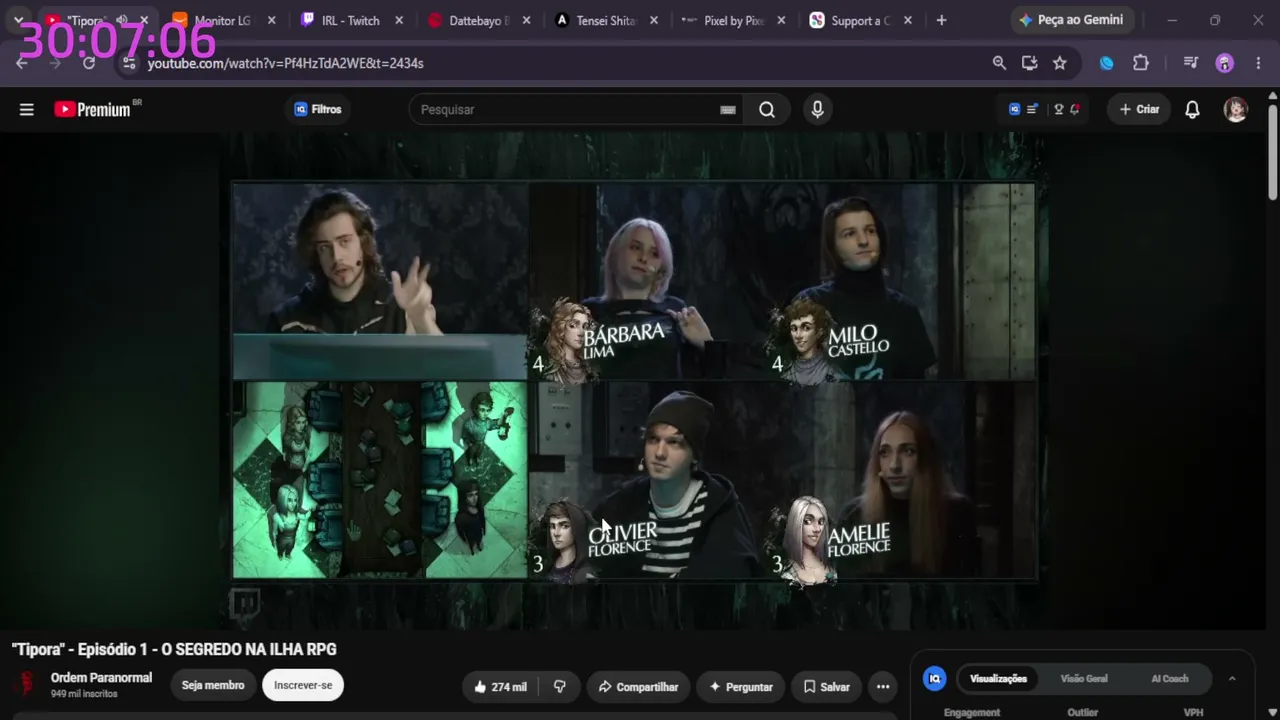Viewport: 1280px width, 720px height.
Task: Switch to the Pixel by Pixel tab
Action: pyautogui.click(x=734, y=20)
